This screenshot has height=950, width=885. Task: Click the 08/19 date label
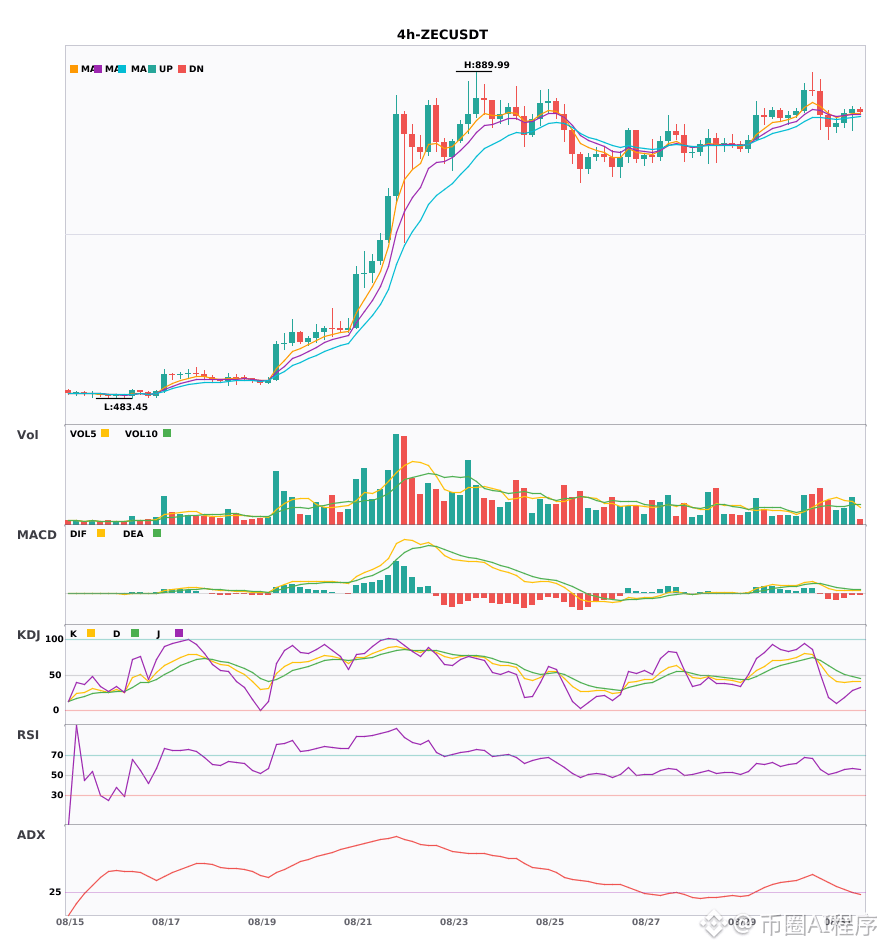tap(262, 922)
